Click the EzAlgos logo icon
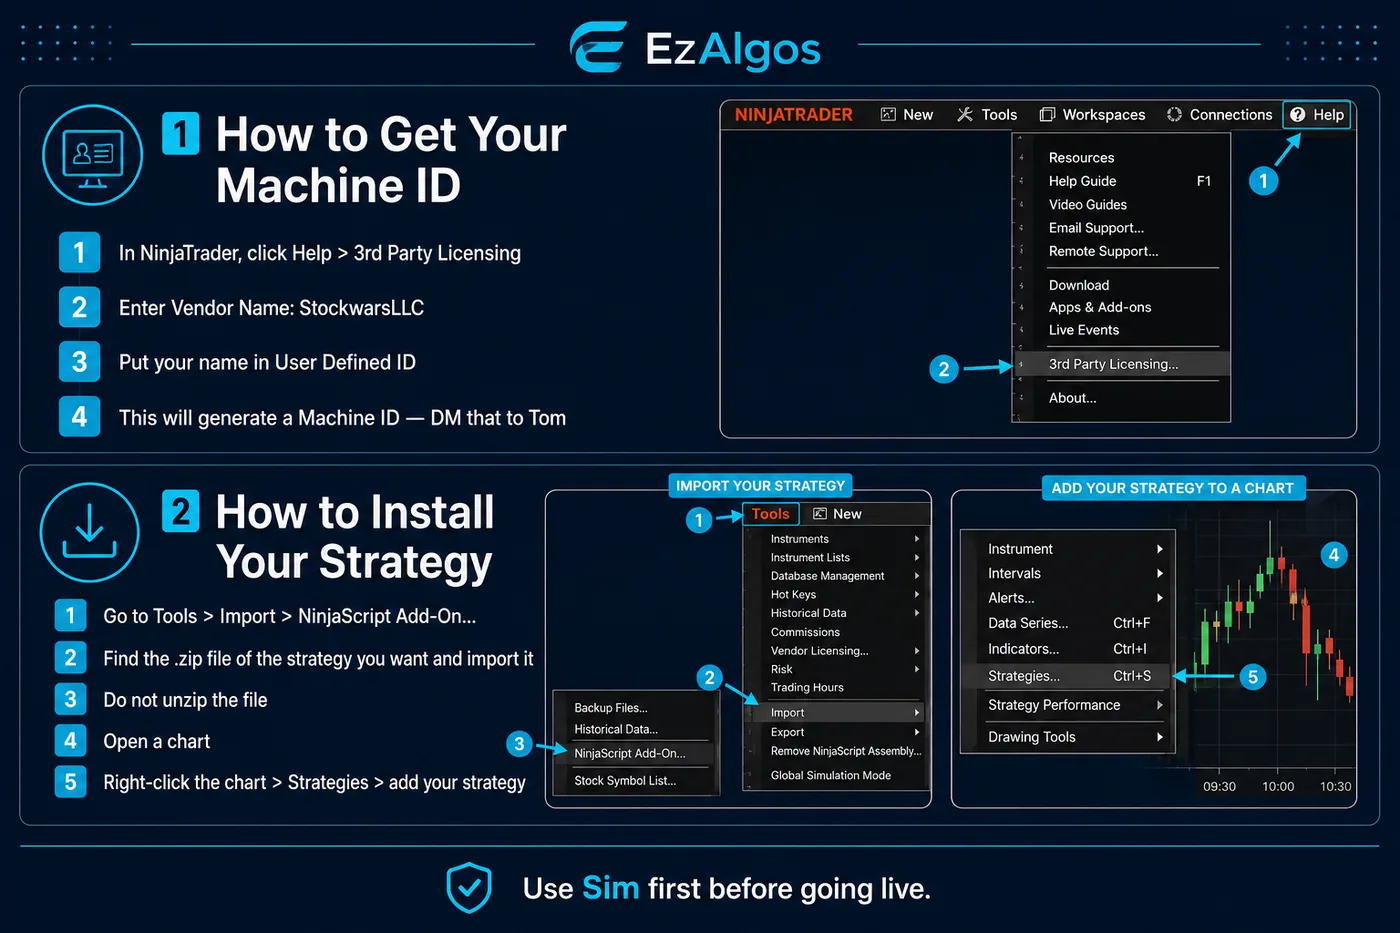The width and height of the screenshot is (1400, 933). click(x=598, y=47)
